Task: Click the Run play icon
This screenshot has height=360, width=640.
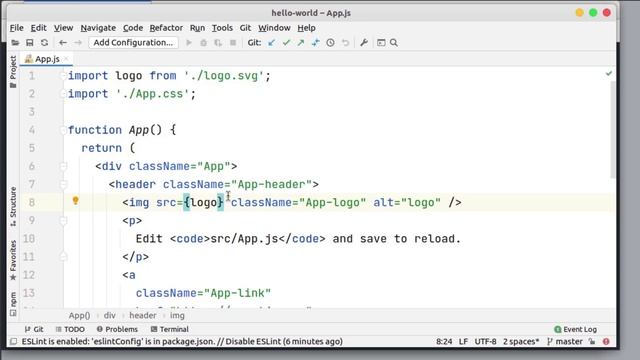Action: [x=189, y=42]
